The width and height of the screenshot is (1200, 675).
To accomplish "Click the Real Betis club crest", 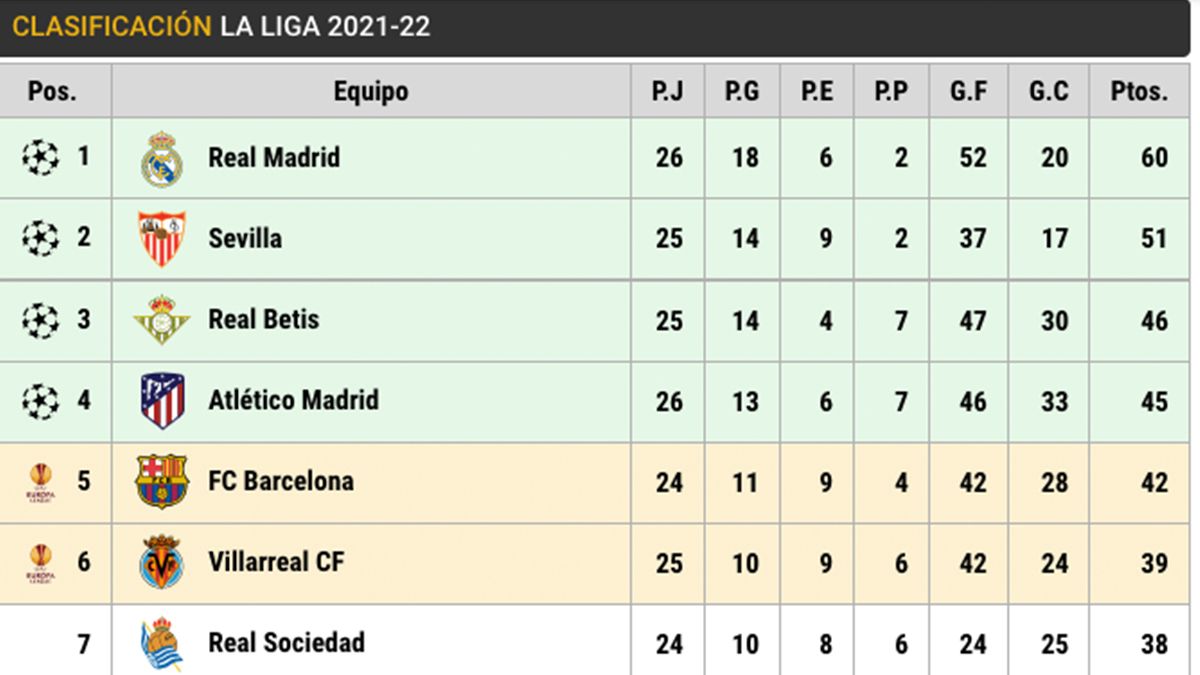I will [162, 320].
